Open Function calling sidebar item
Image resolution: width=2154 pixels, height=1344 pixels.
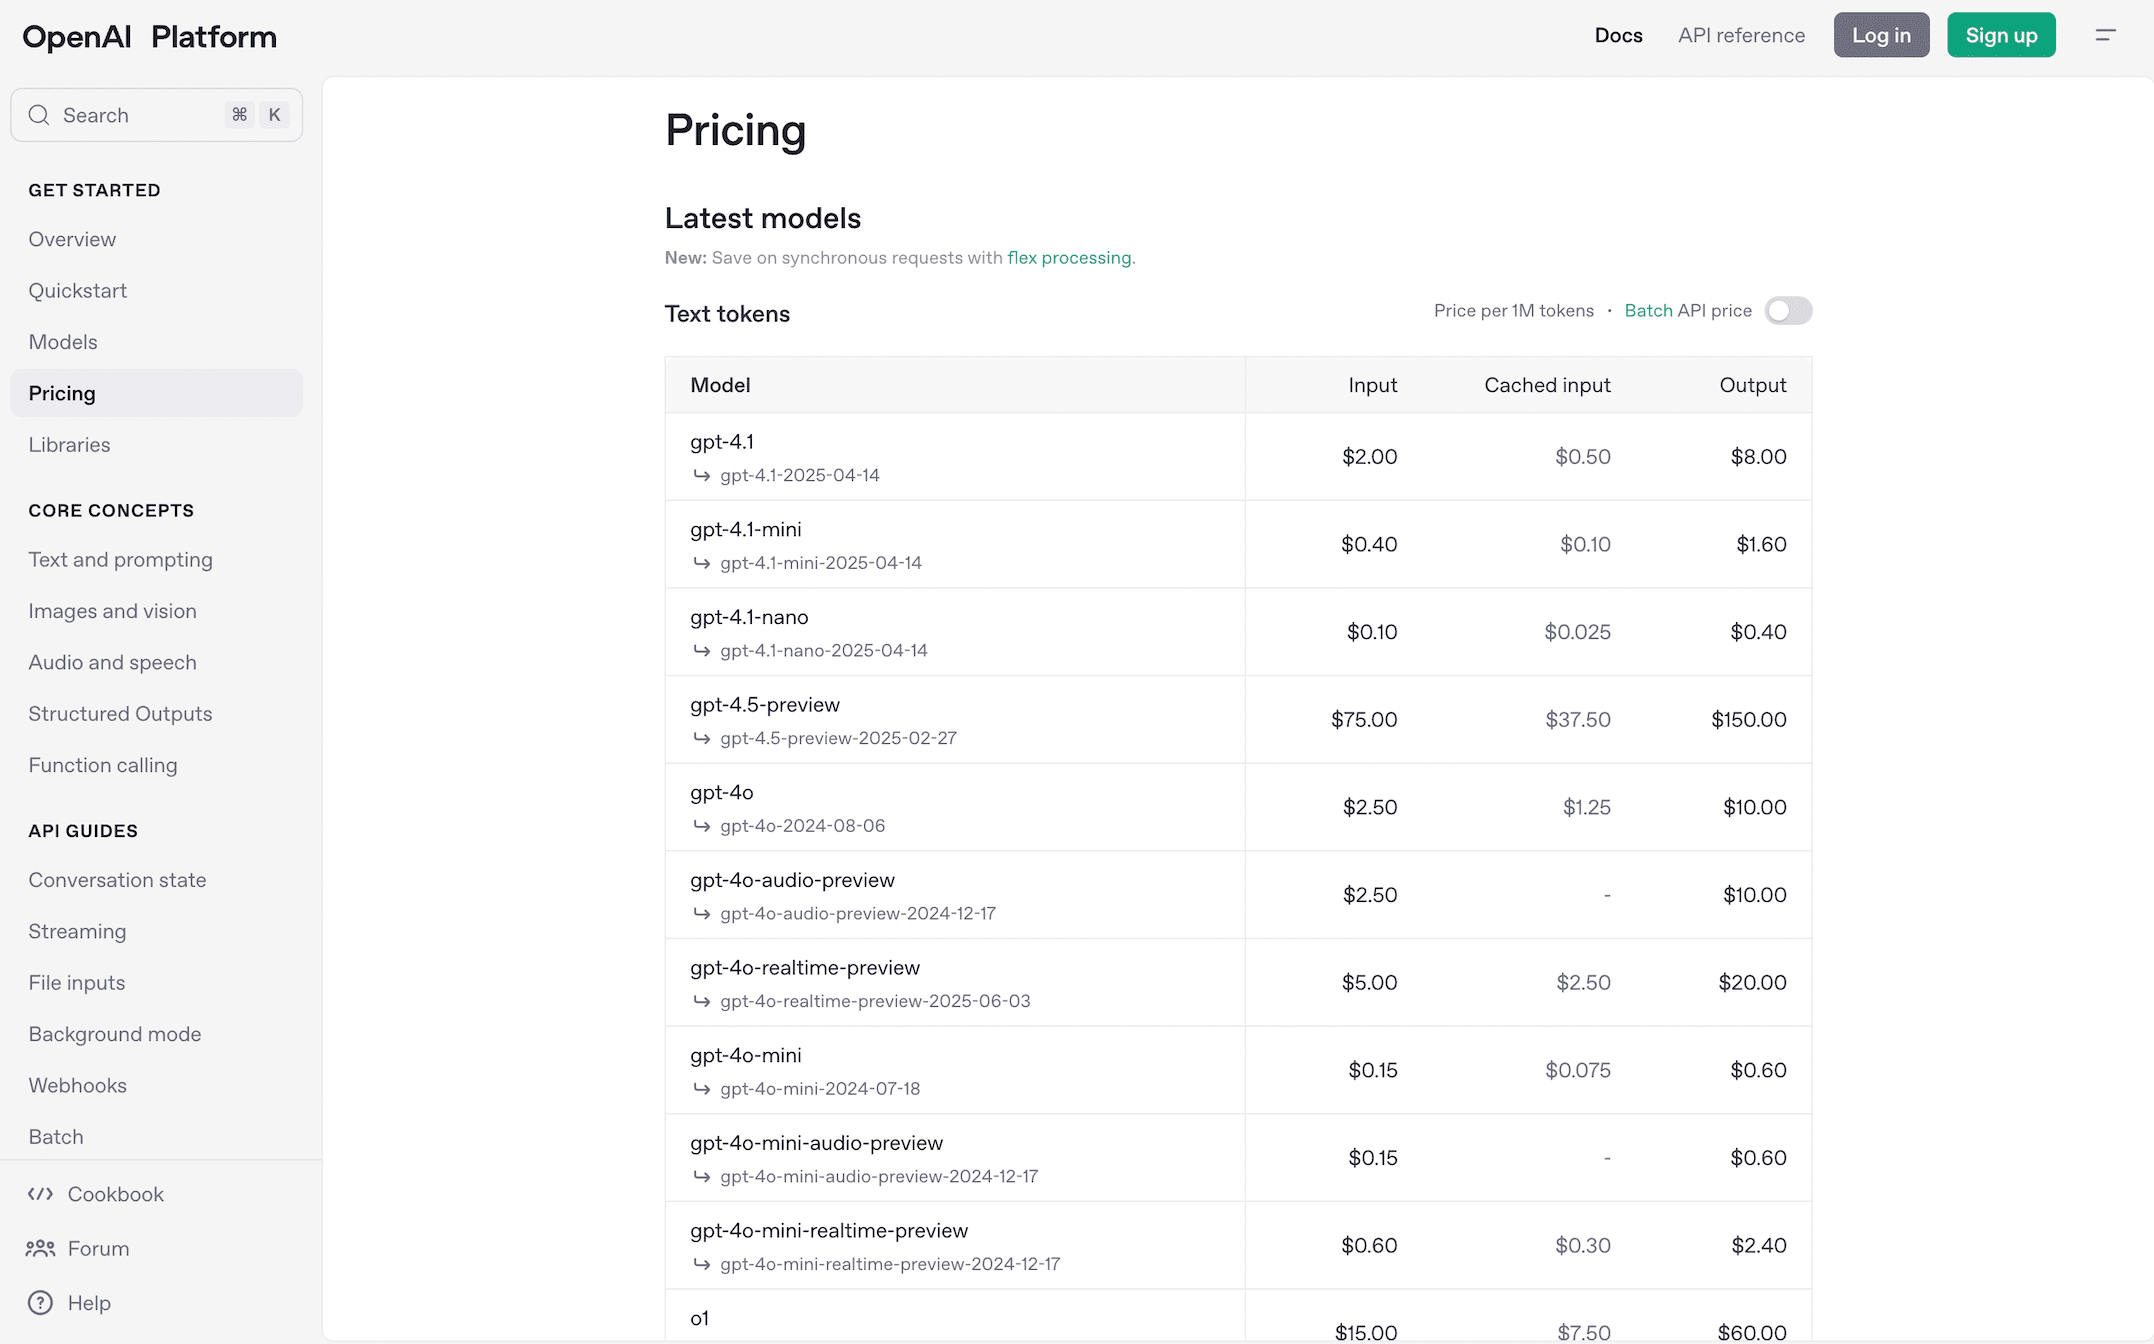click(103, 765)
